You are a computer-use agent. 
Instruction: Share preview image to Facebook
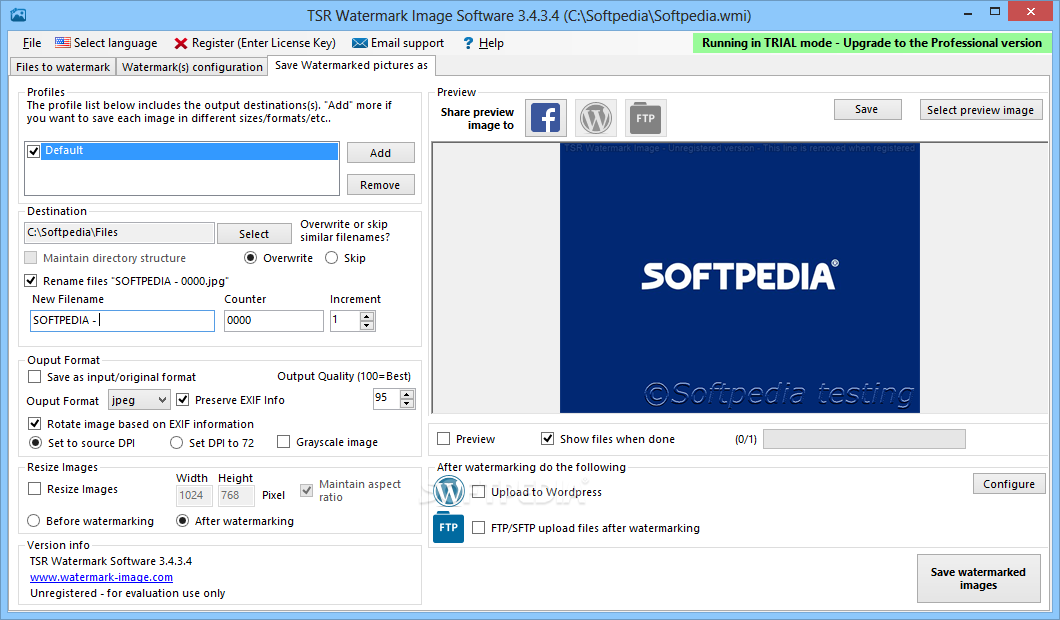pos(546,118)
